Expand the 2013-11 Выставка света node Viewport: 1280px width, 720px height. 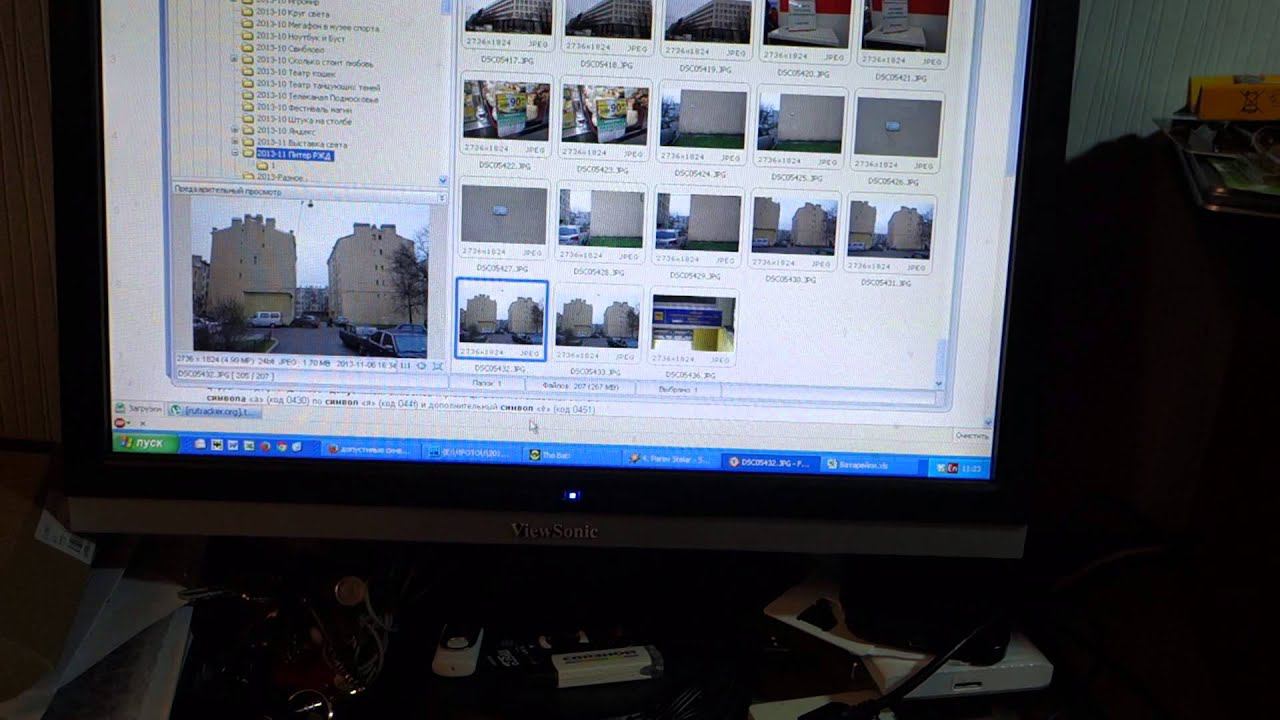click(x=234, y=142)
